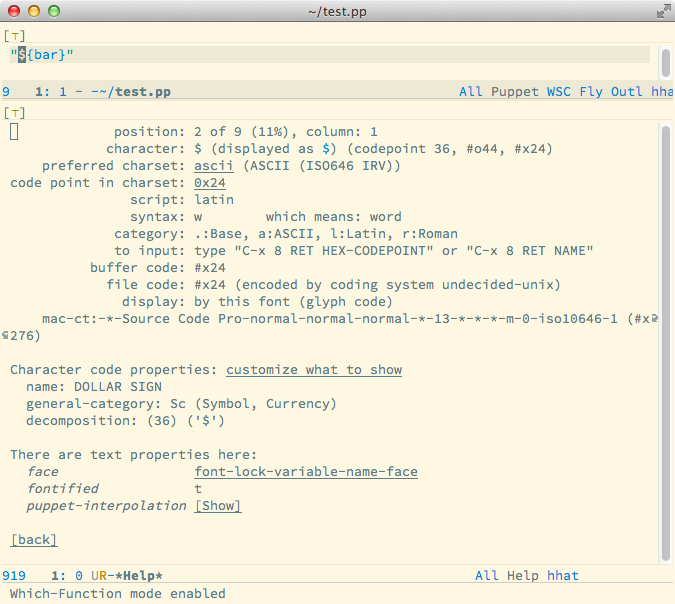Viewport: 675px width, 604px height.
Task: Open font-lock-variable-name-face link
Action: (x=306, y=472)
